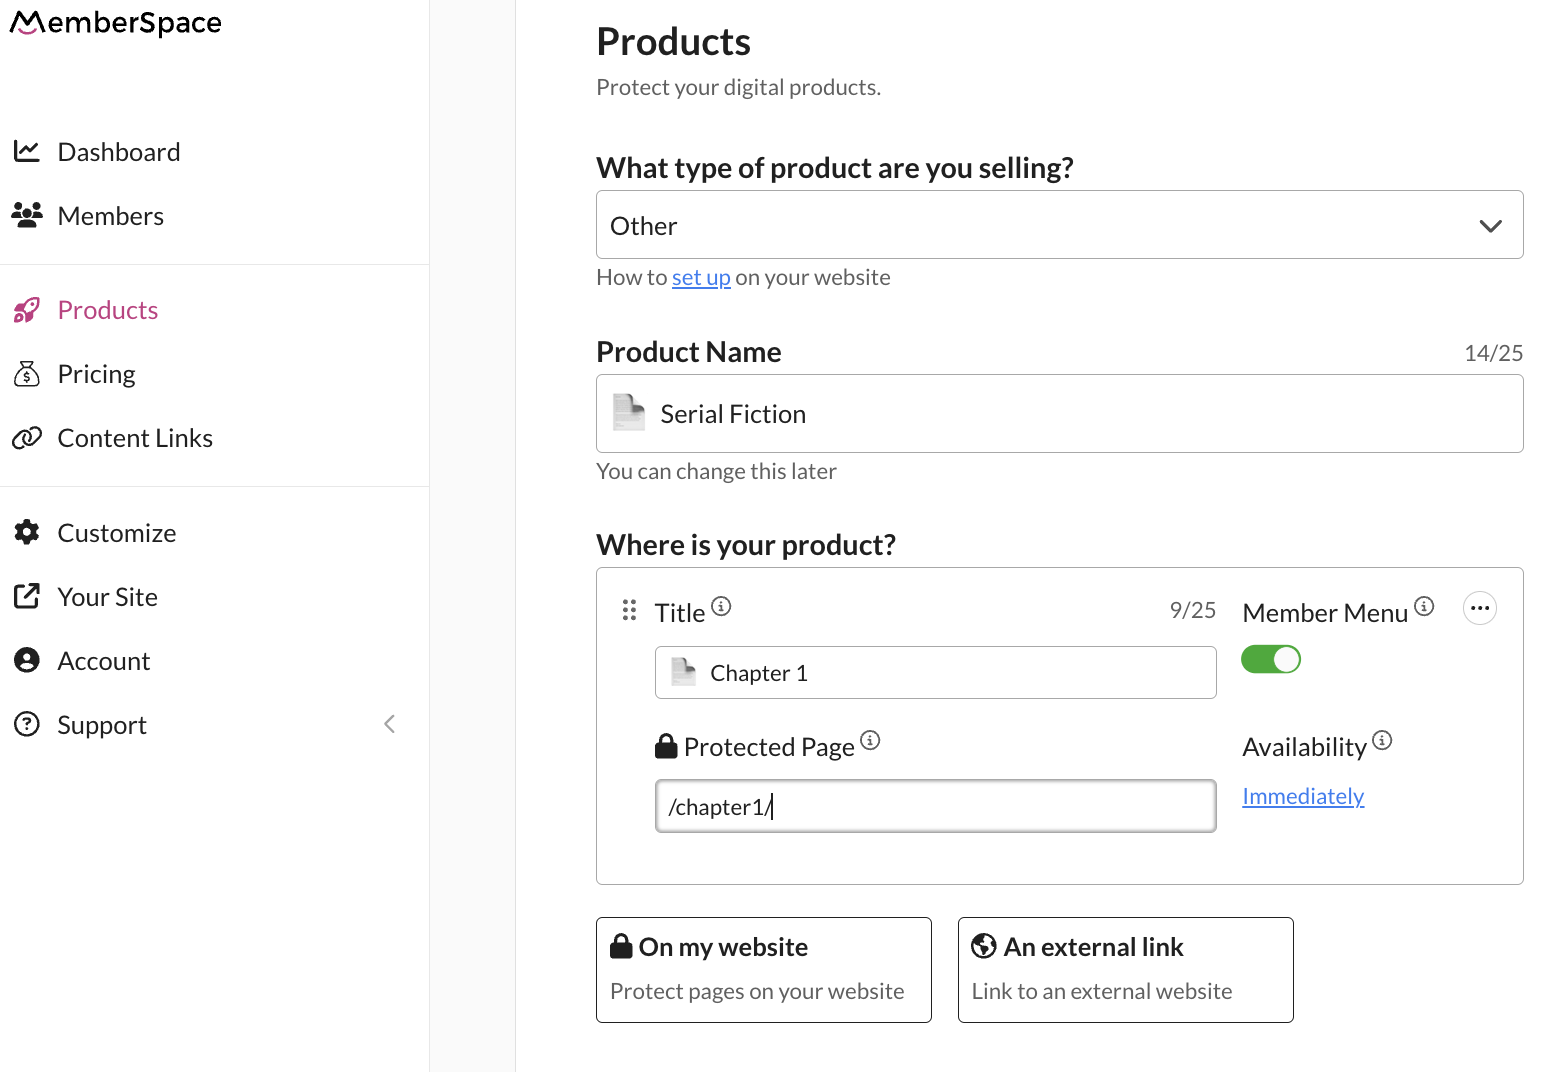
Task: Choose the On my website option
Action: point(763,969)
